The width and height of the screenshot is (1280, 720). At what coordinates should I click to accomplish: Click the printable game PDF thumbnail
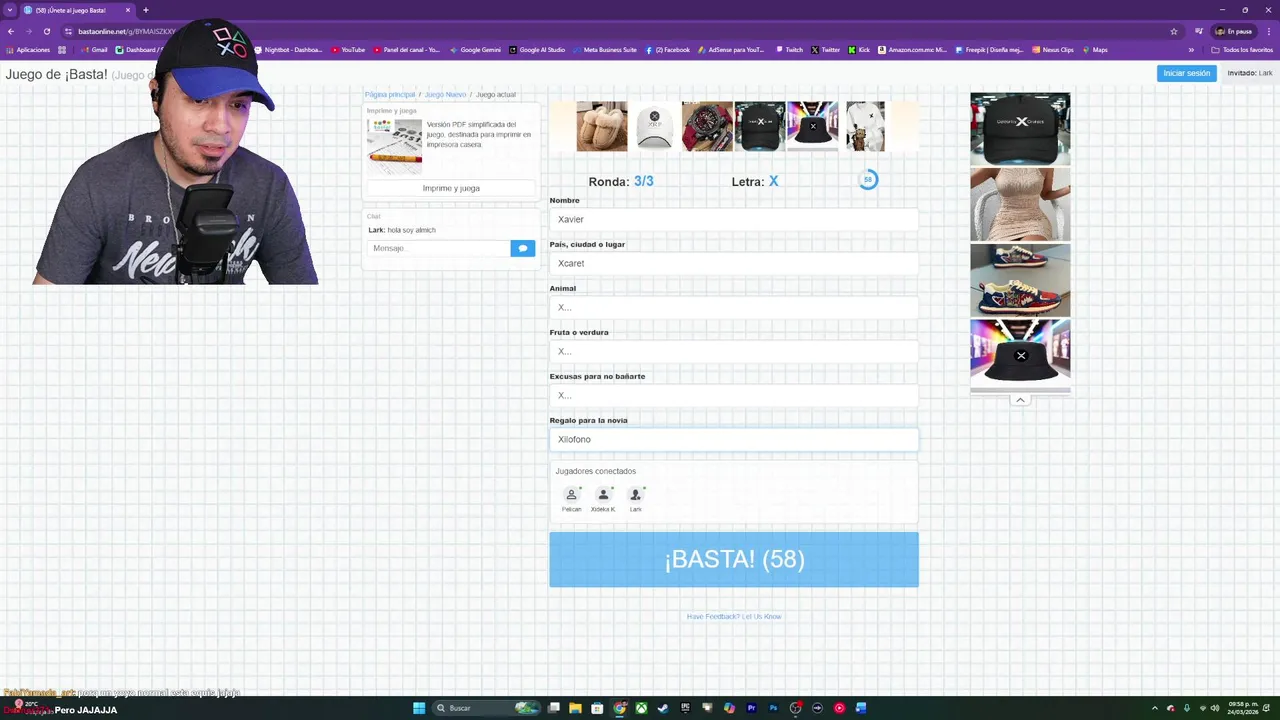tap(394, 147)
